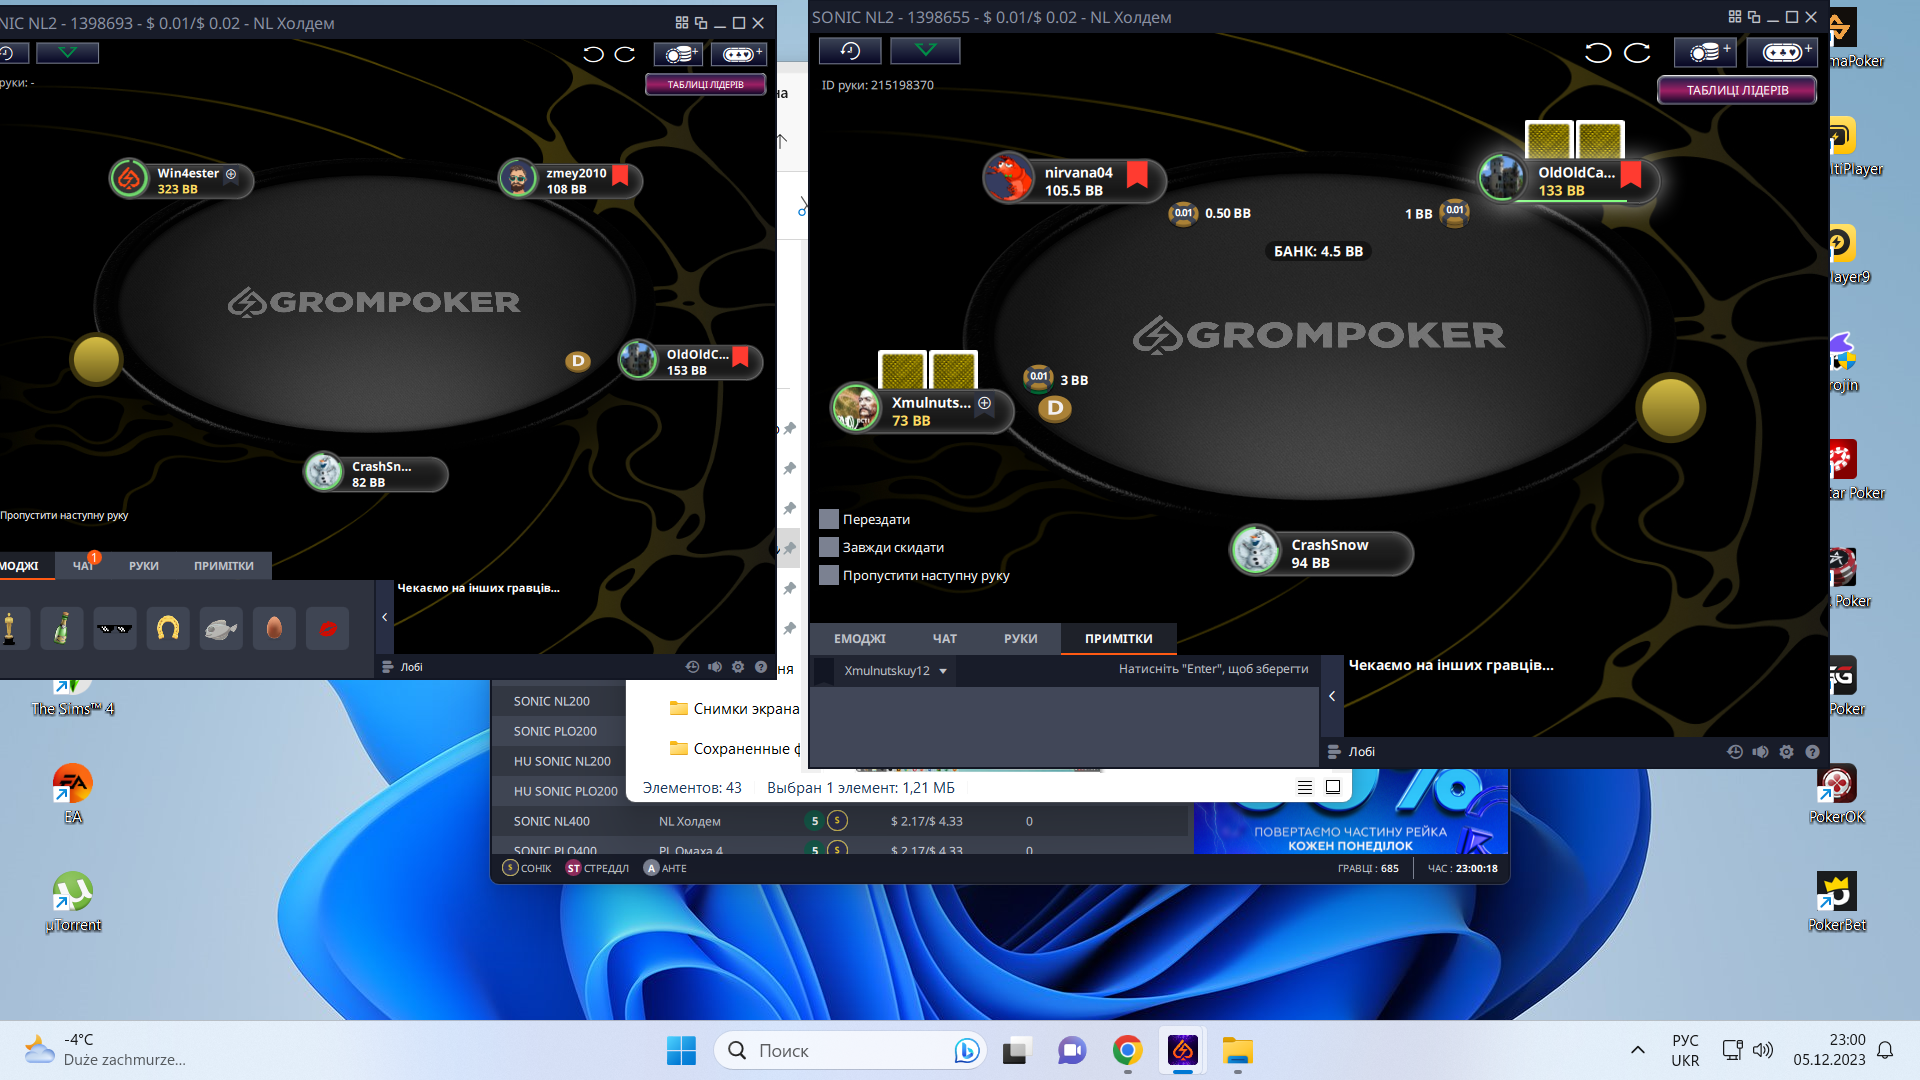Image resolution: width=1920 pixels, height=1080 pixels.
Task: Select SONIC NL200 in lobby list
Action: coord(552,701)
